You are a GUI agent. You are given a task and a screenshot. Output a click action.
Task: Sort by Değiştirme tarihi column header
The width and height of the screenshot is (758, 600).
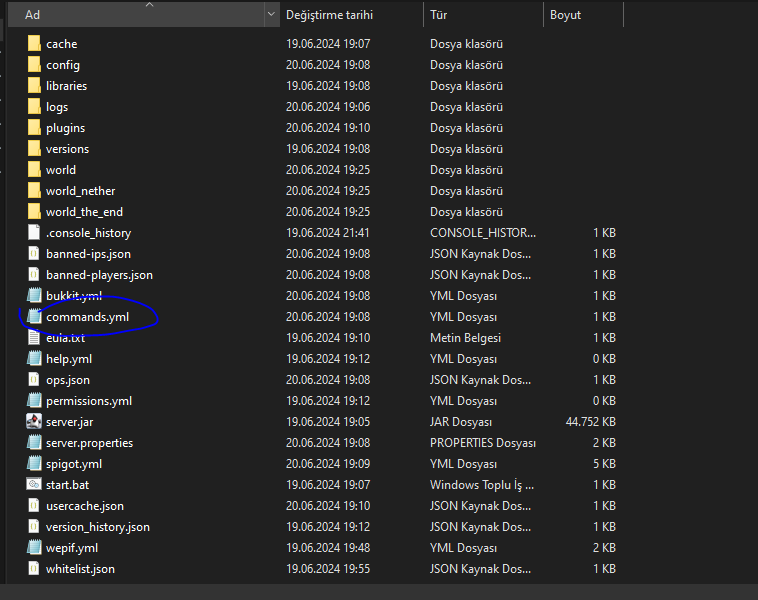coord(351,15)
